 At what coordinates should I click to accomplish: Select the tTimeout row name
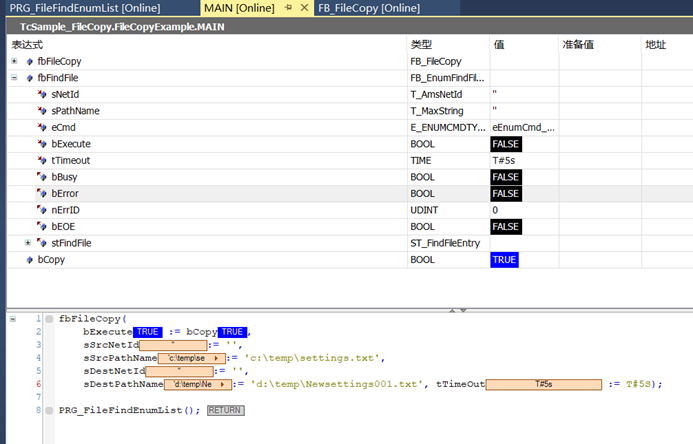(71, 160)
